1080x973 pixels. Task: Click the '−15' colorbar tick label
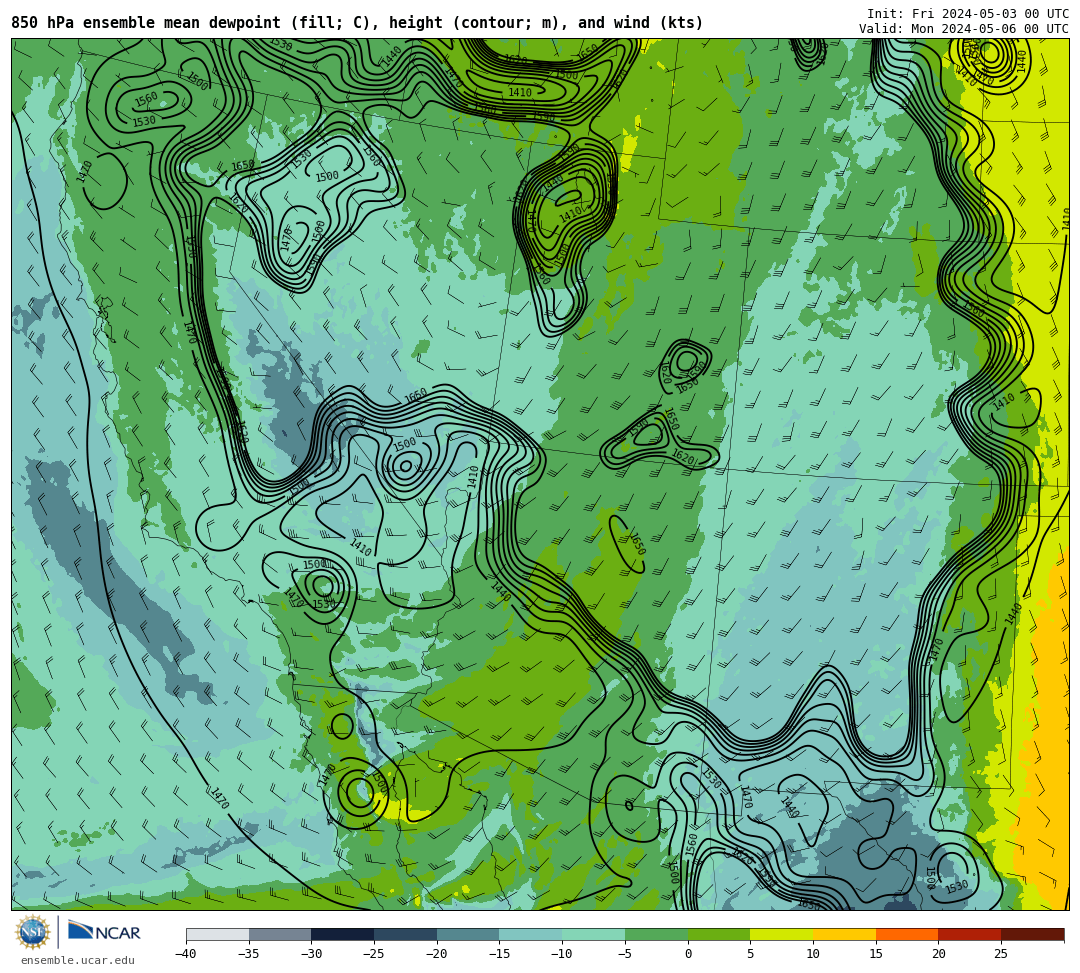[499, 954]
